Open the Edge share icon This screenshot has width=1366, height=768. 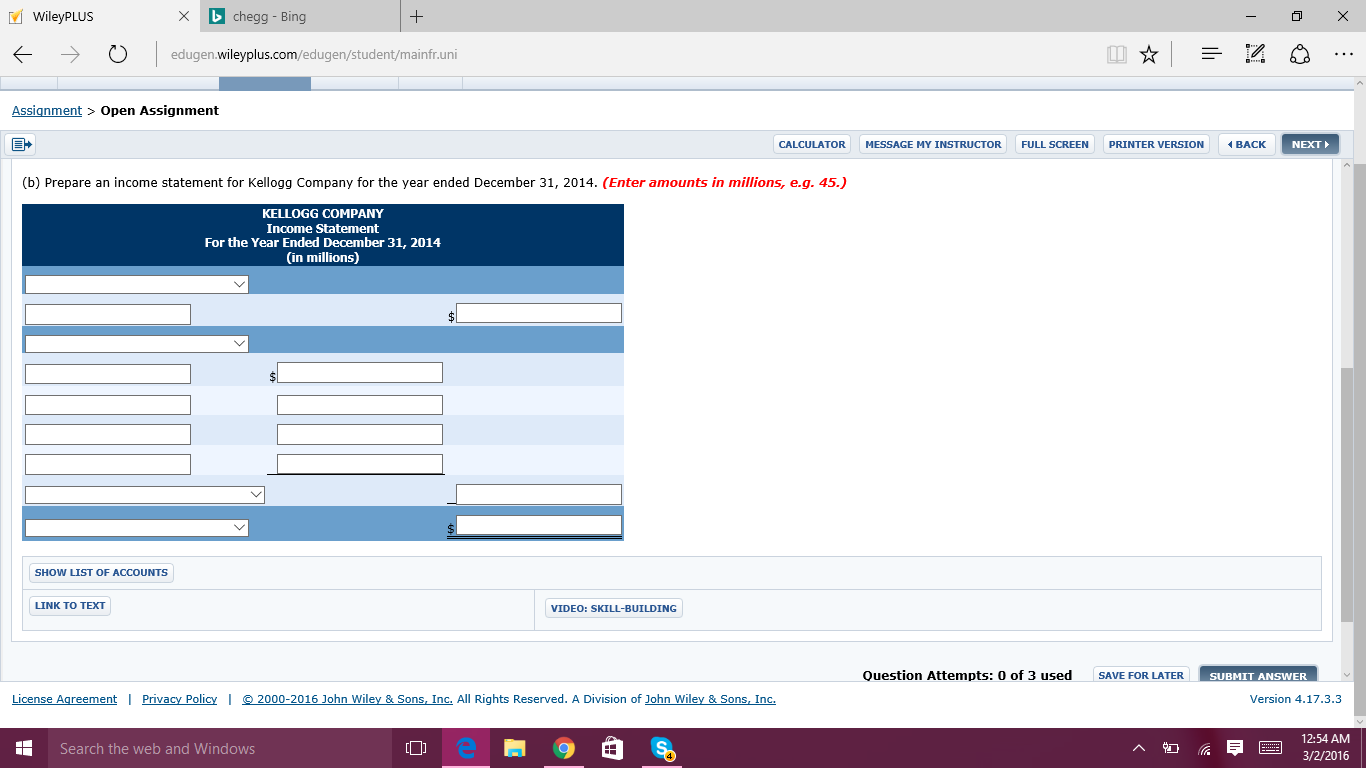point(1300,55)
